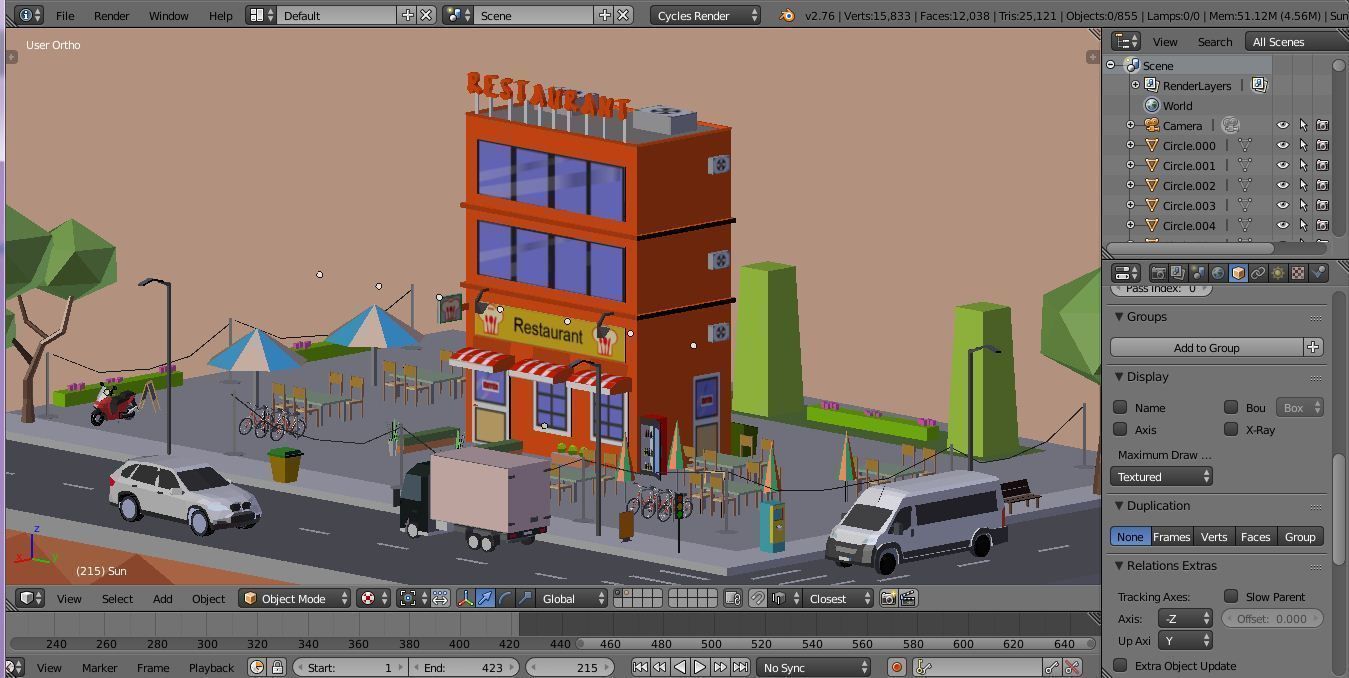Screen dimensions: 1349x678
Task: Open the Render Layers properties tab
Action: click(x=1178, y=273)
